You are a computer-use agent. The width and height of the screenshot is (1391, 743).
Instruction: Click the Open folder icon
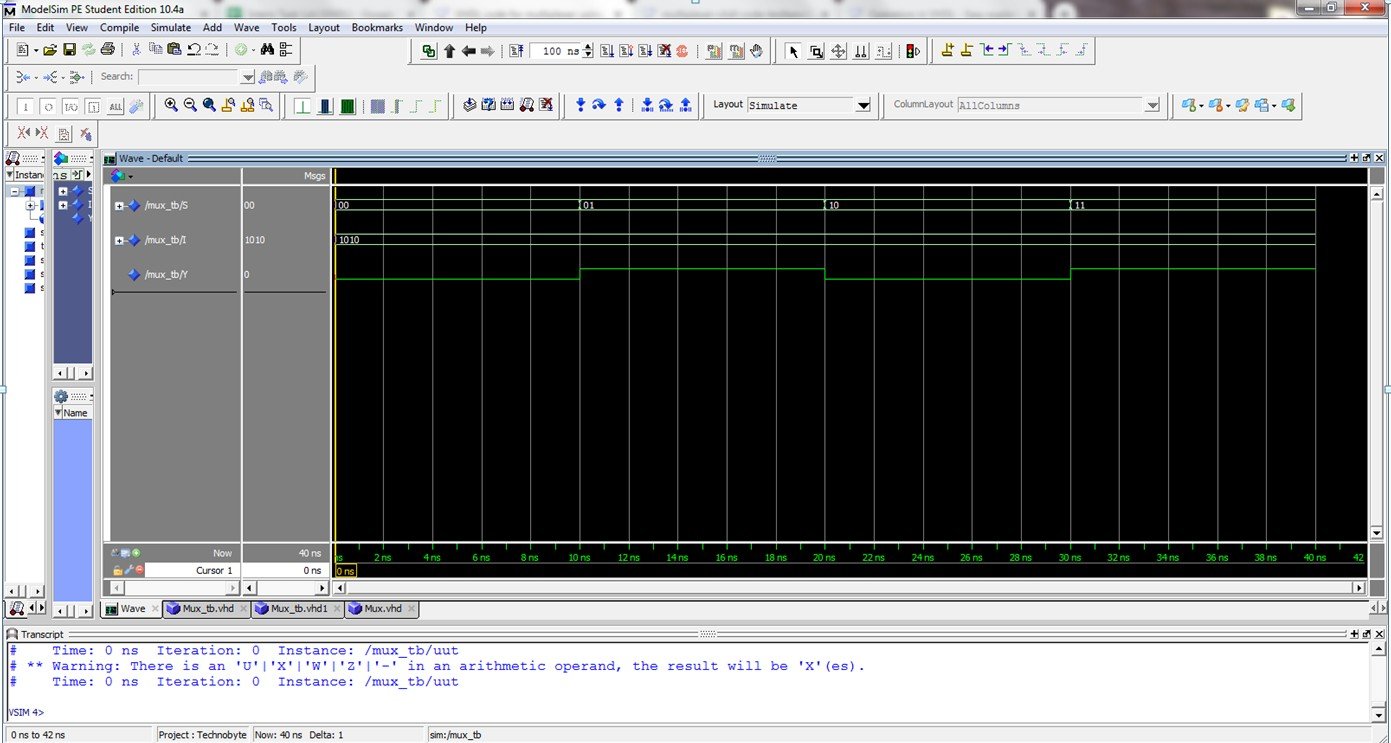click(49, 50)
